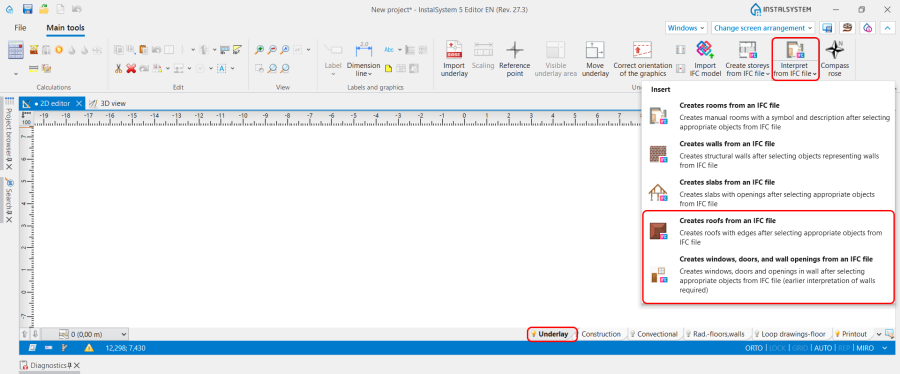Click the warning triangle in the status bar
The height and width of the screenshot is (374, 900).
pyautogui.click(x=89, y=348)
